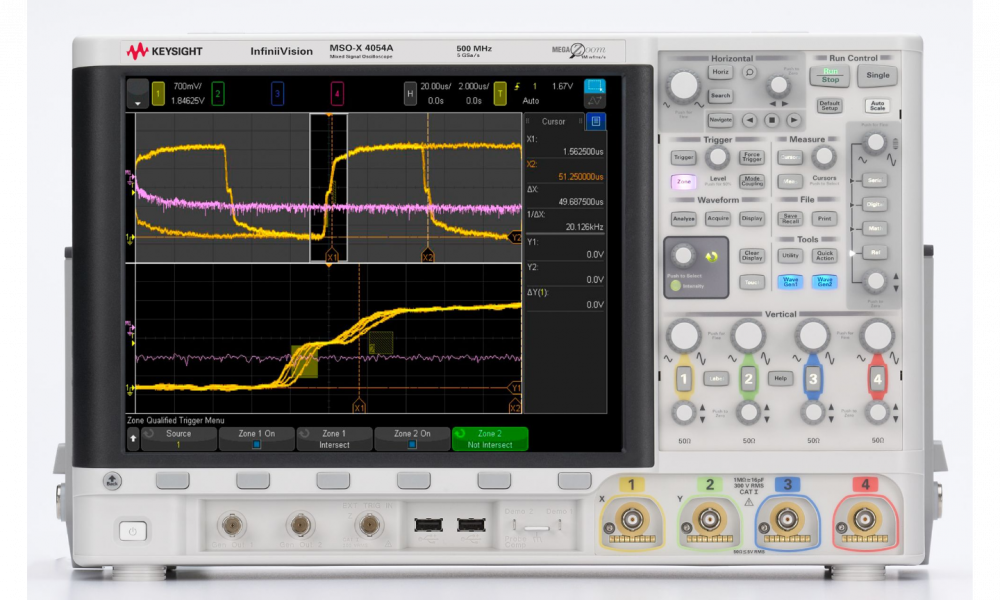Open the main menu dropdown arrow at screen top-left

(137, 94)
